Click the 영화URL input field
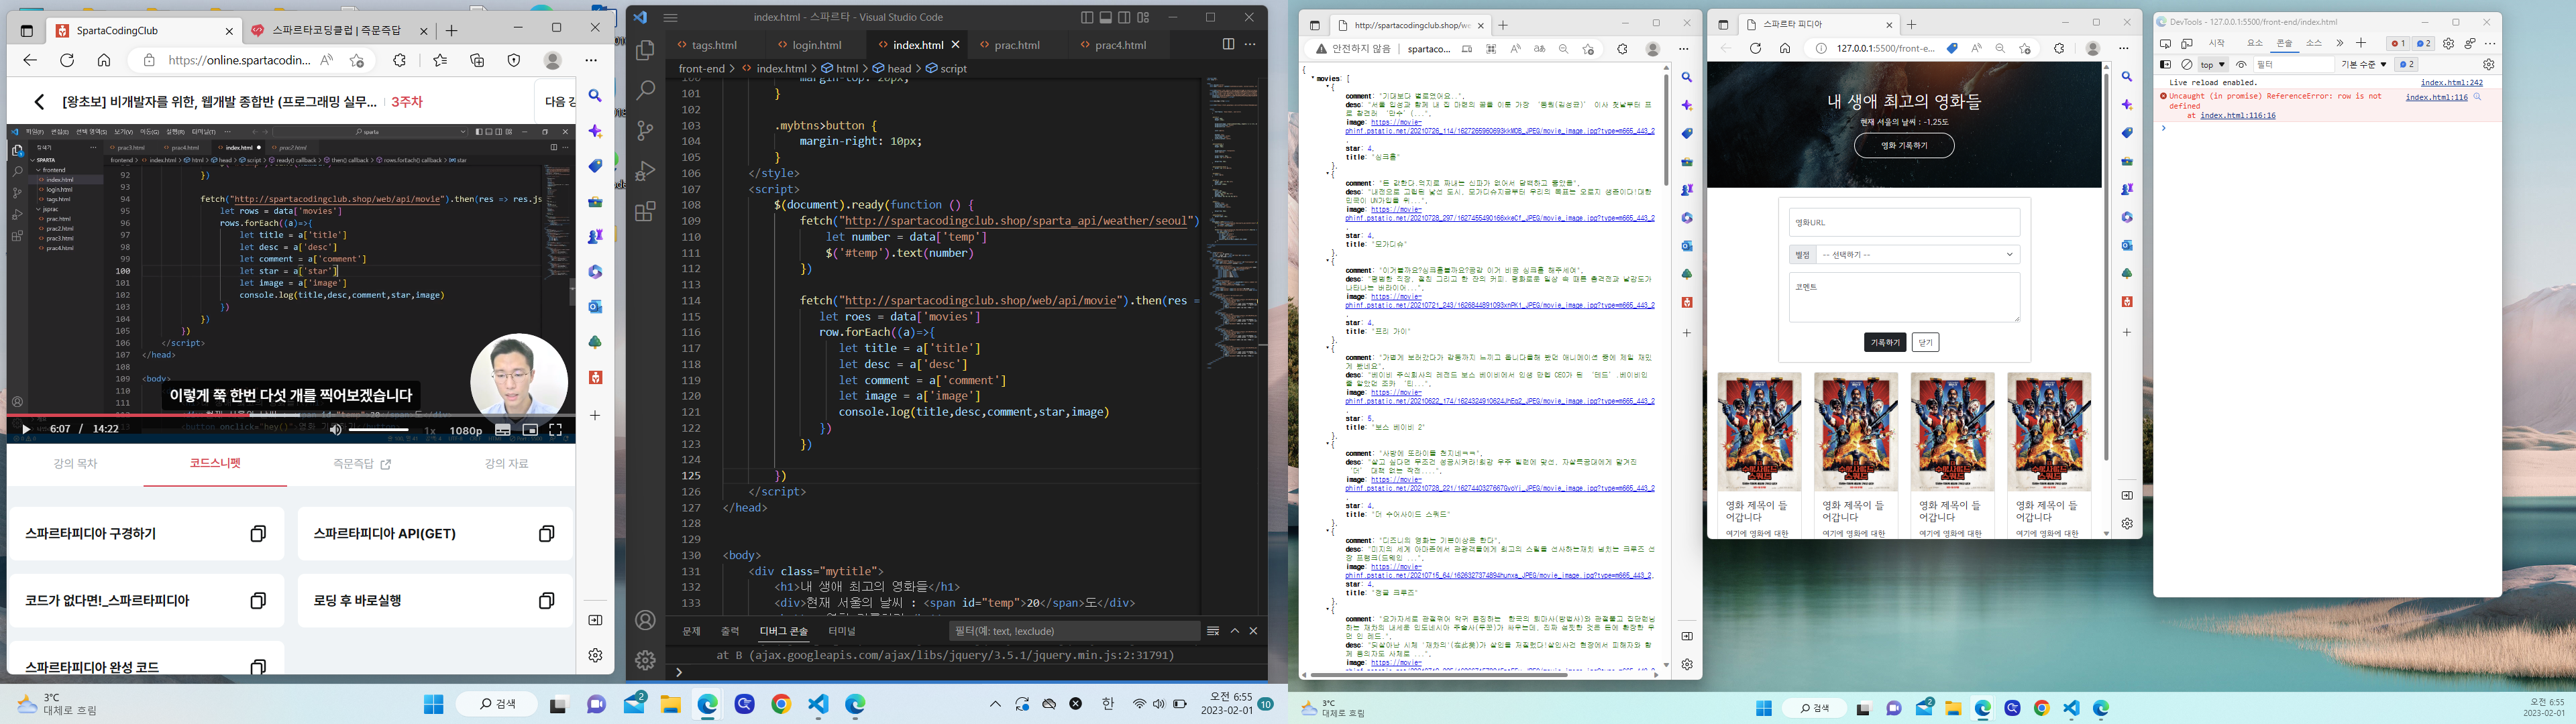The image size is (2576, 724). pyautogui.click(x=1904, y=222)
